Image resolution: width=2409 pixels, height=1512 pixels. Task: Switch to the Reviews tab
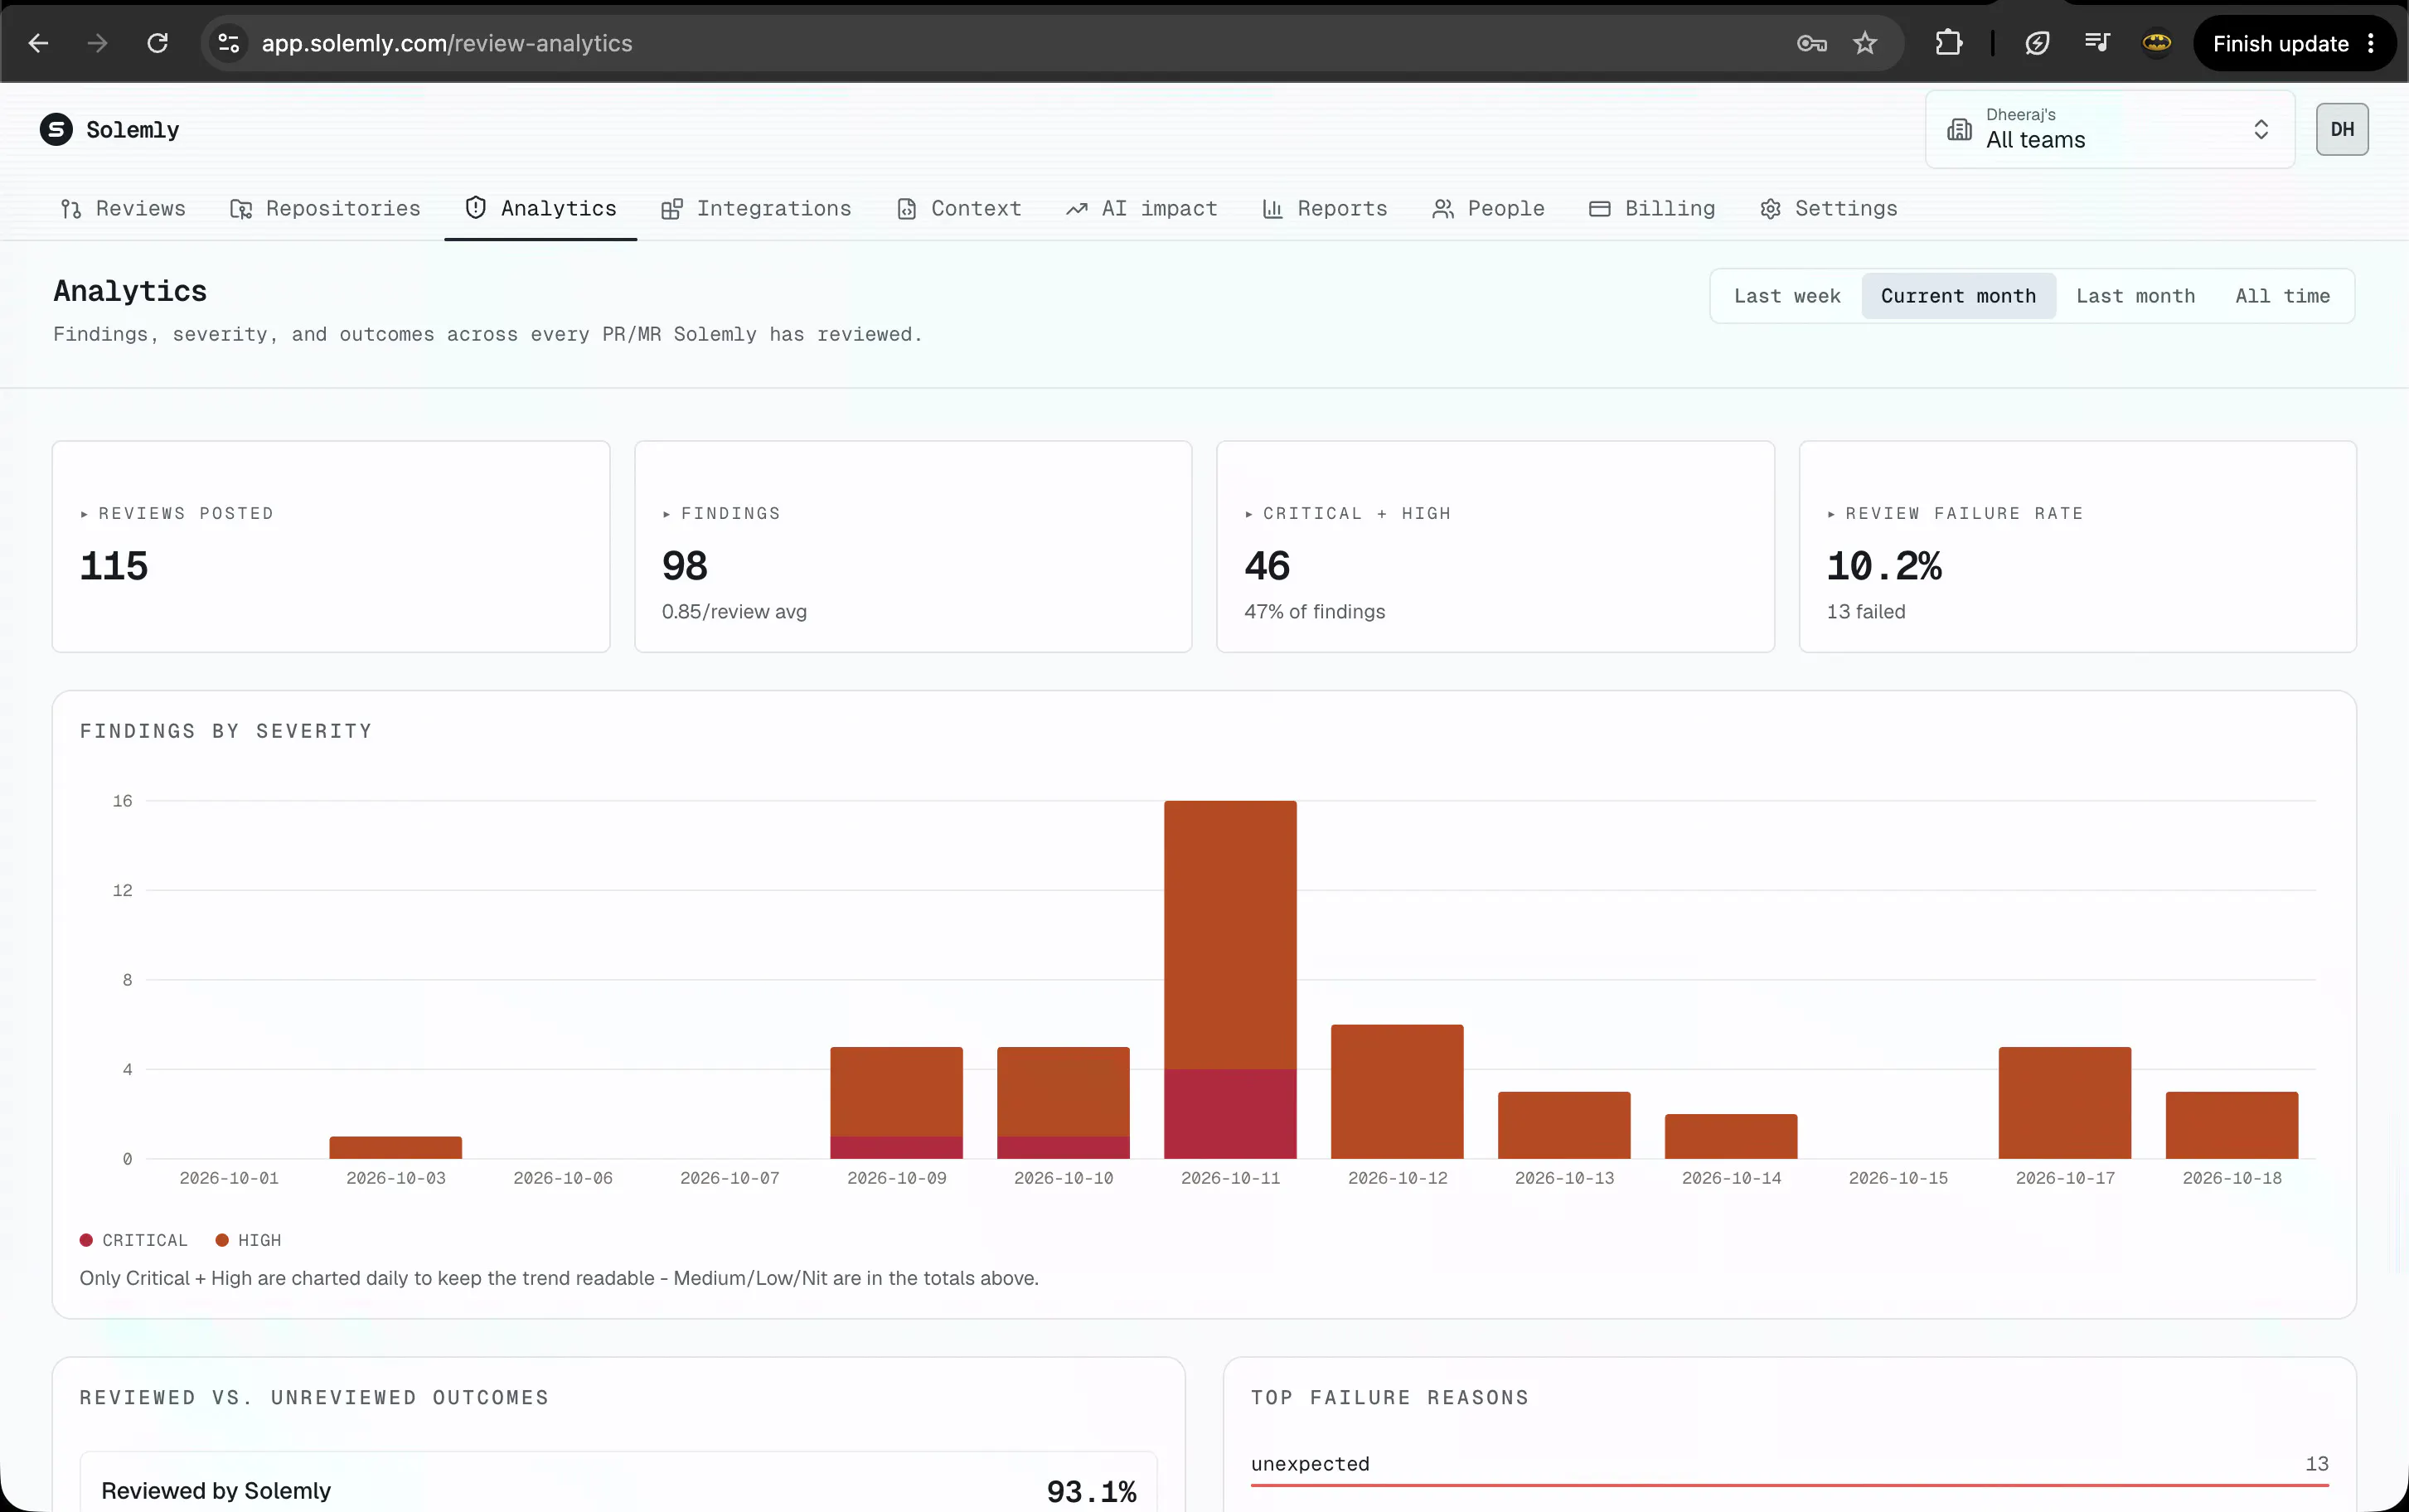click(x=124, y=208)
